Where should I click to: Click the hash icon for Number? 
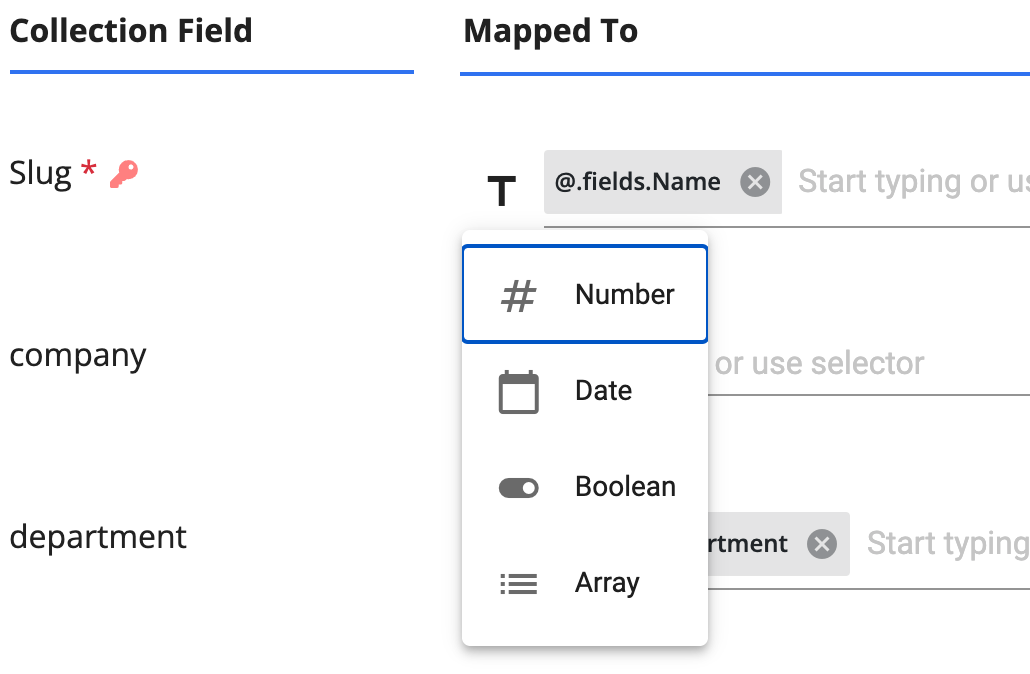[518, 295]
